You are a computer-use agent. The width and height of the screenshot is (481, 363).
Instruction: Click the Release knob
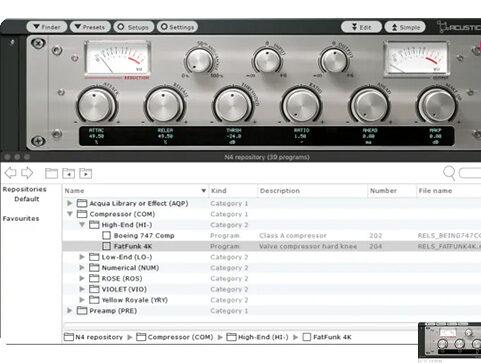point(165,105)
